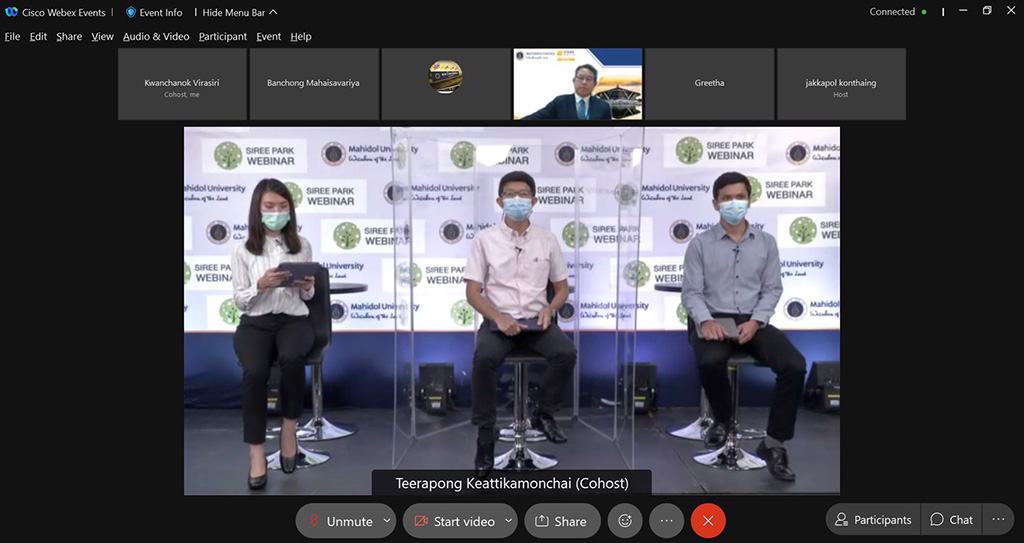Viewport: 1024px width, 543px height.
Task: Click the Share content button
Action: point(561,521)
